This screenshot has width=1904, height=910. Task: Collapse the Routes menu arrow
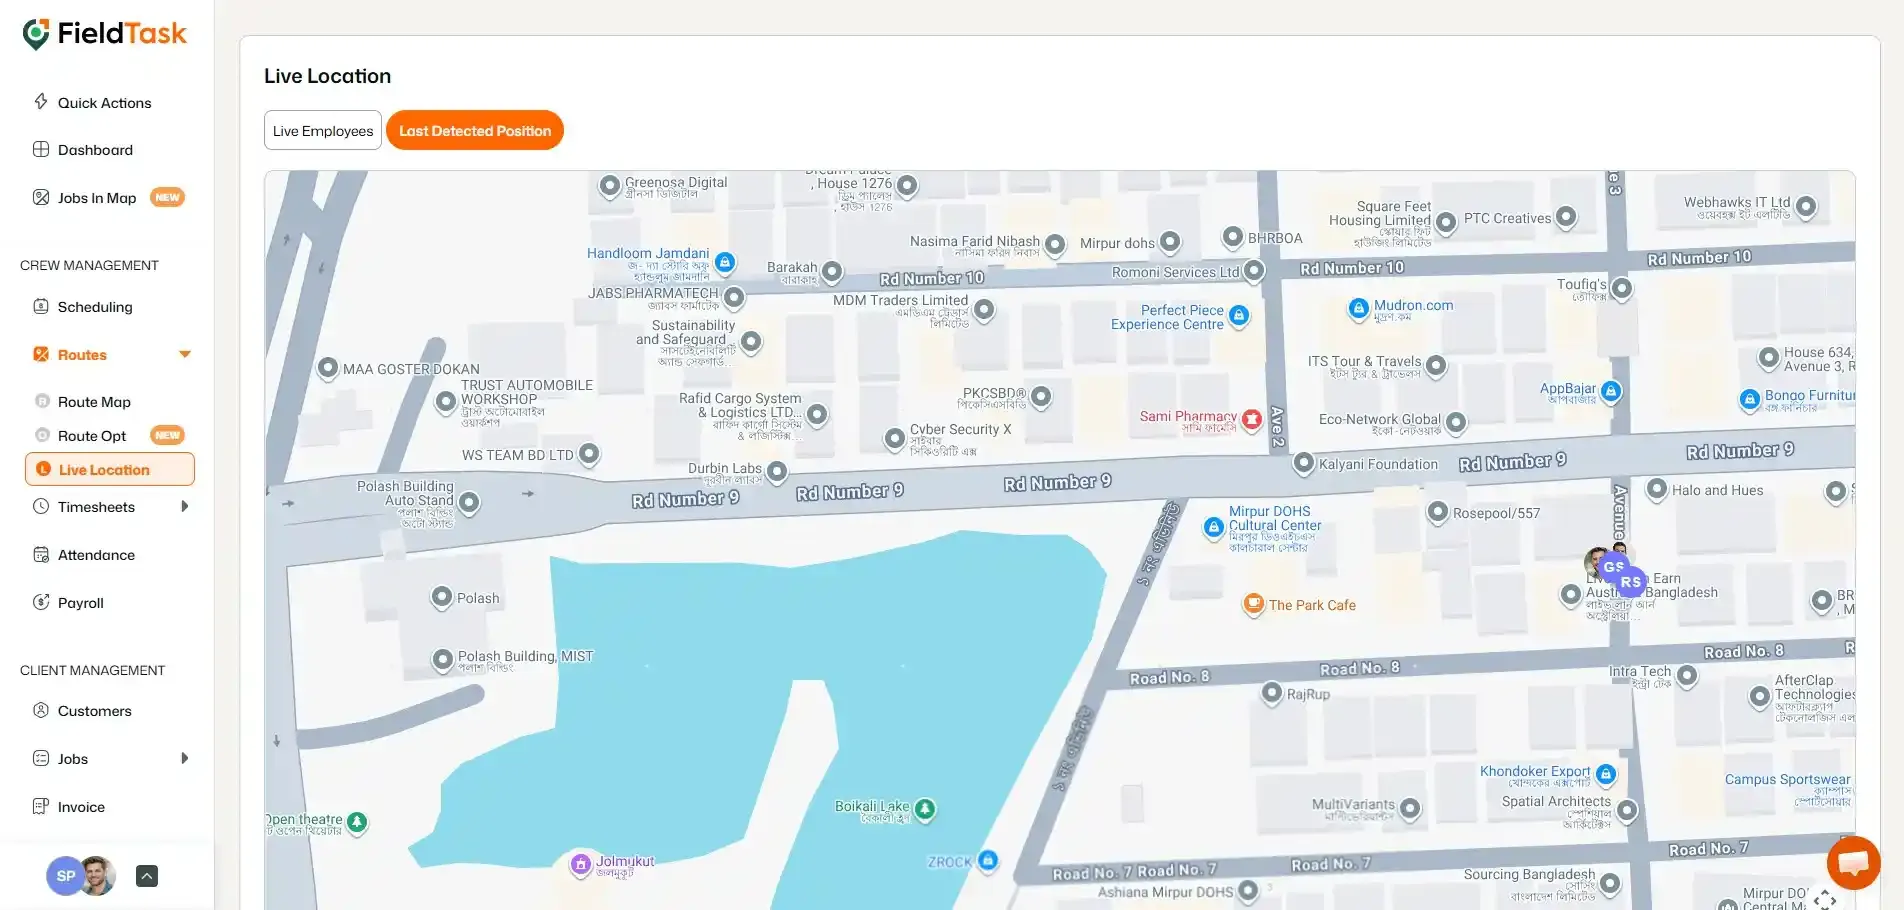coord(185,354)
